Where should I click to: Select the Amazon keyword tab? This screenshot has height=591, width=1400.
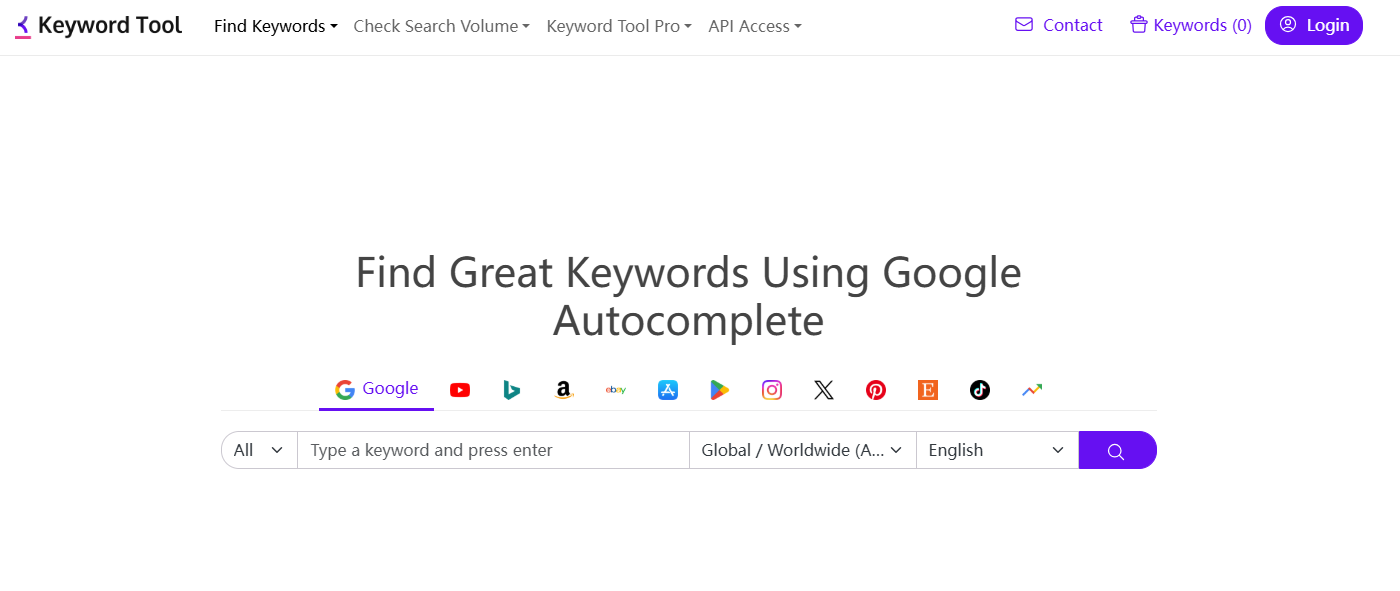(x=564, y=390)
